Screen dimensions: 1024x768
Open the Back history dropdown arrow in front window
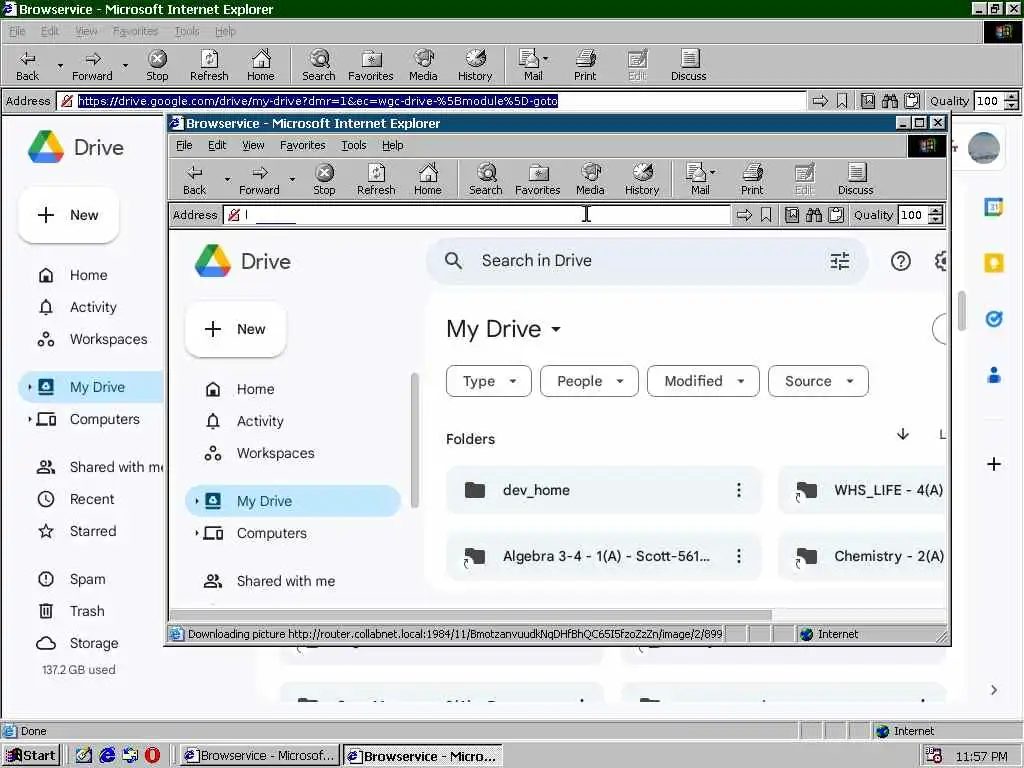(227, 179)
